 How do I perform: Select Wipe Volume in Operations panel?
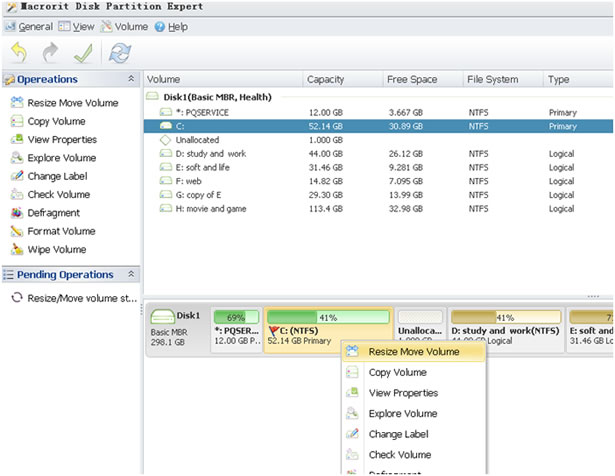[x=48, y=249]
